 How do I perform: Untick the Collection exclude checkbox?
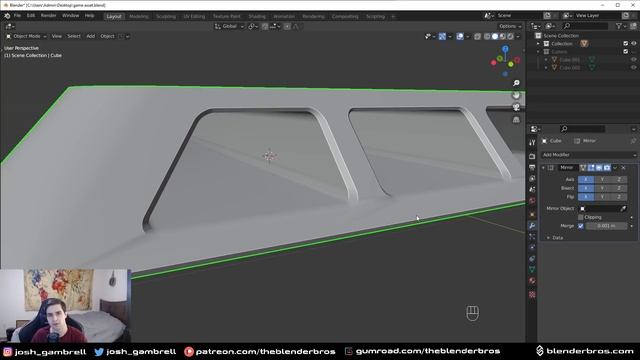626,44
